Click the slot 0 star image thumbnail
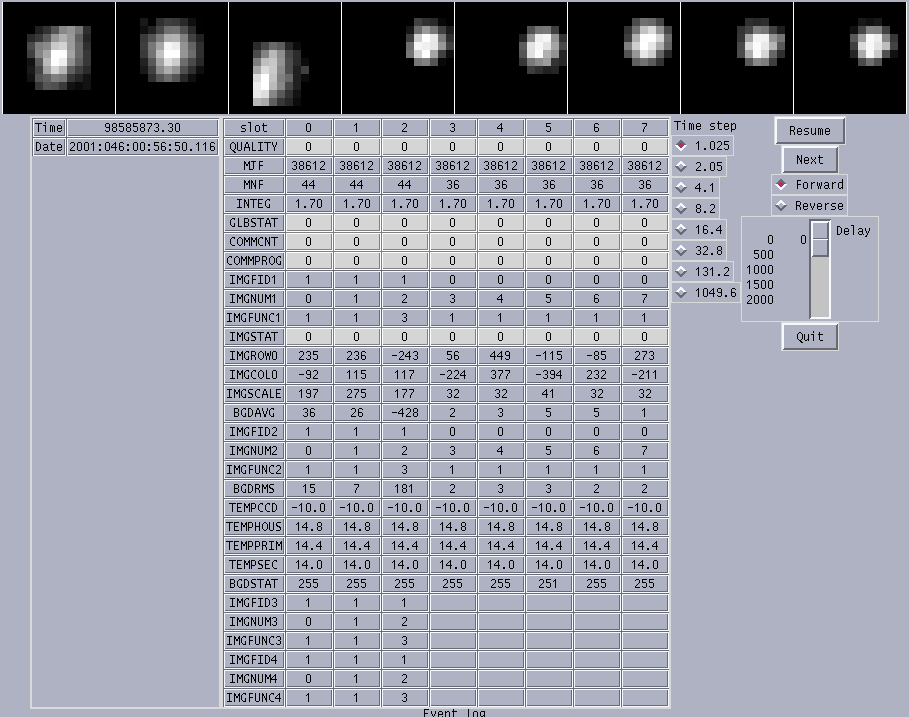909x717 pixels. tap(59, 57)
